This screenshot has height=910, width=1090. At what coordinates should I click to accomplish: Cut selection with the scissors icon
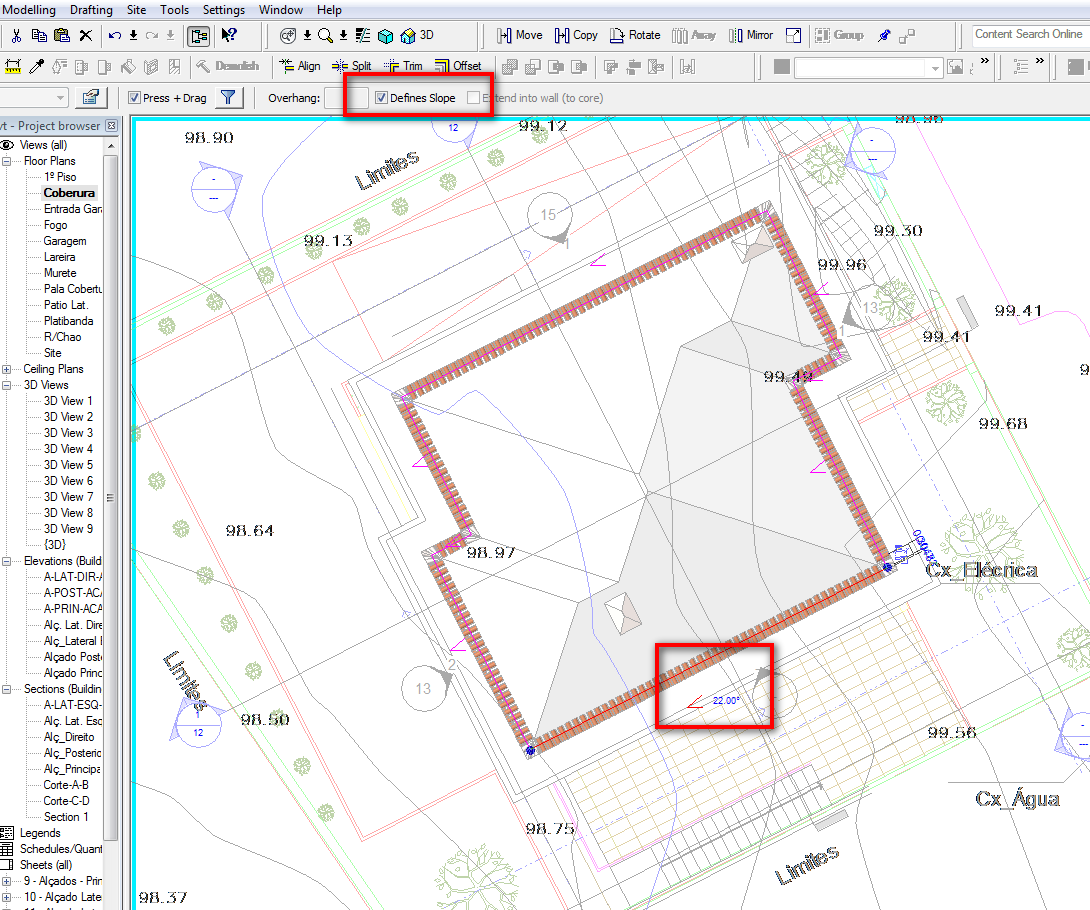point(16,35)
